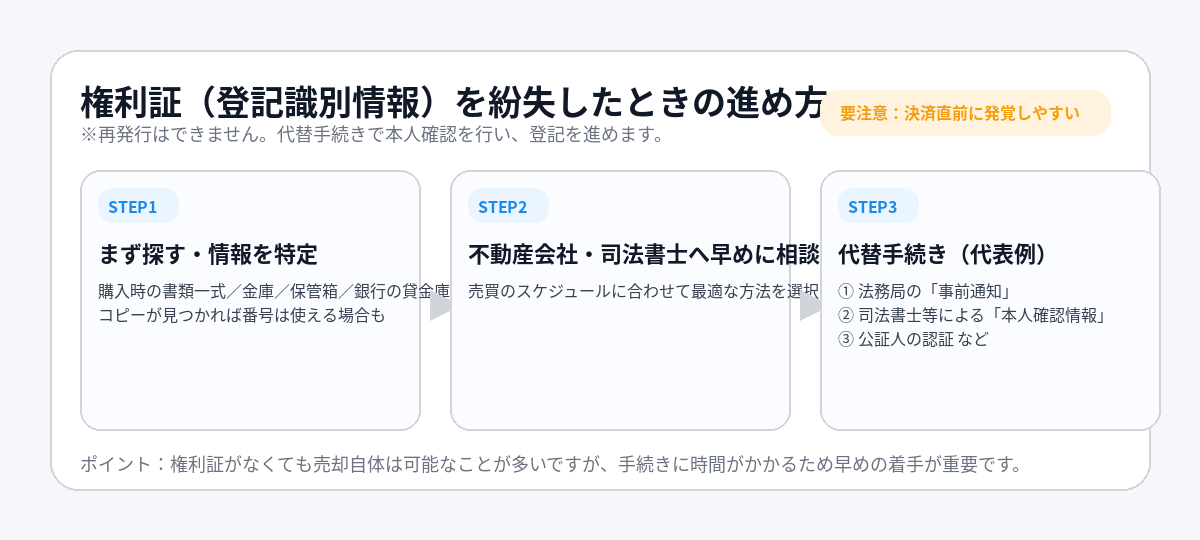
Task: Click the heading まず探す・情報を特定
Action: [x=208, y=255]
